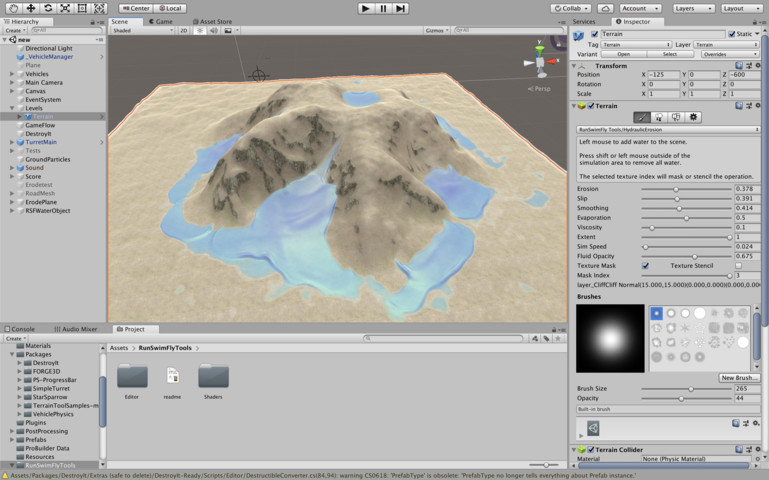Adjust Erosion slider

[x=686, y=189]
